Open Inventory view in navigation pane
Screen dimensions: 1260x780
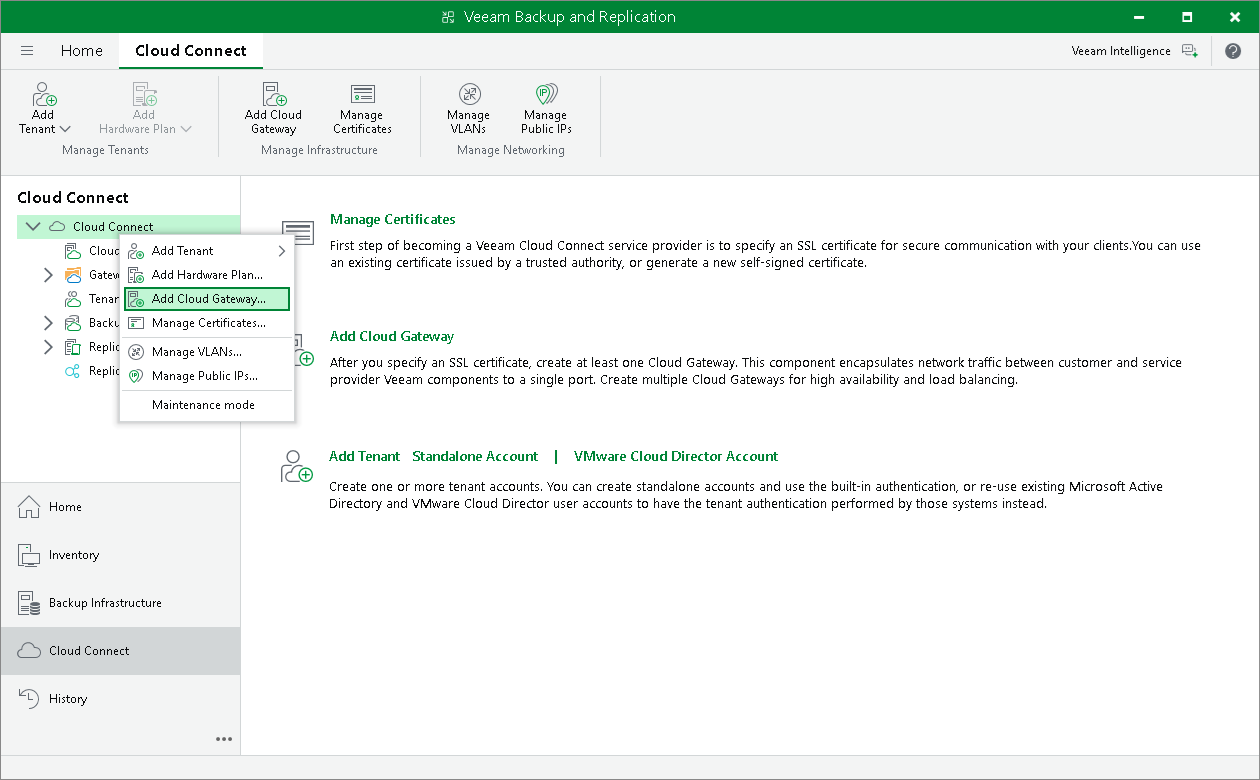pyautogui.click(x=120, y=555)
